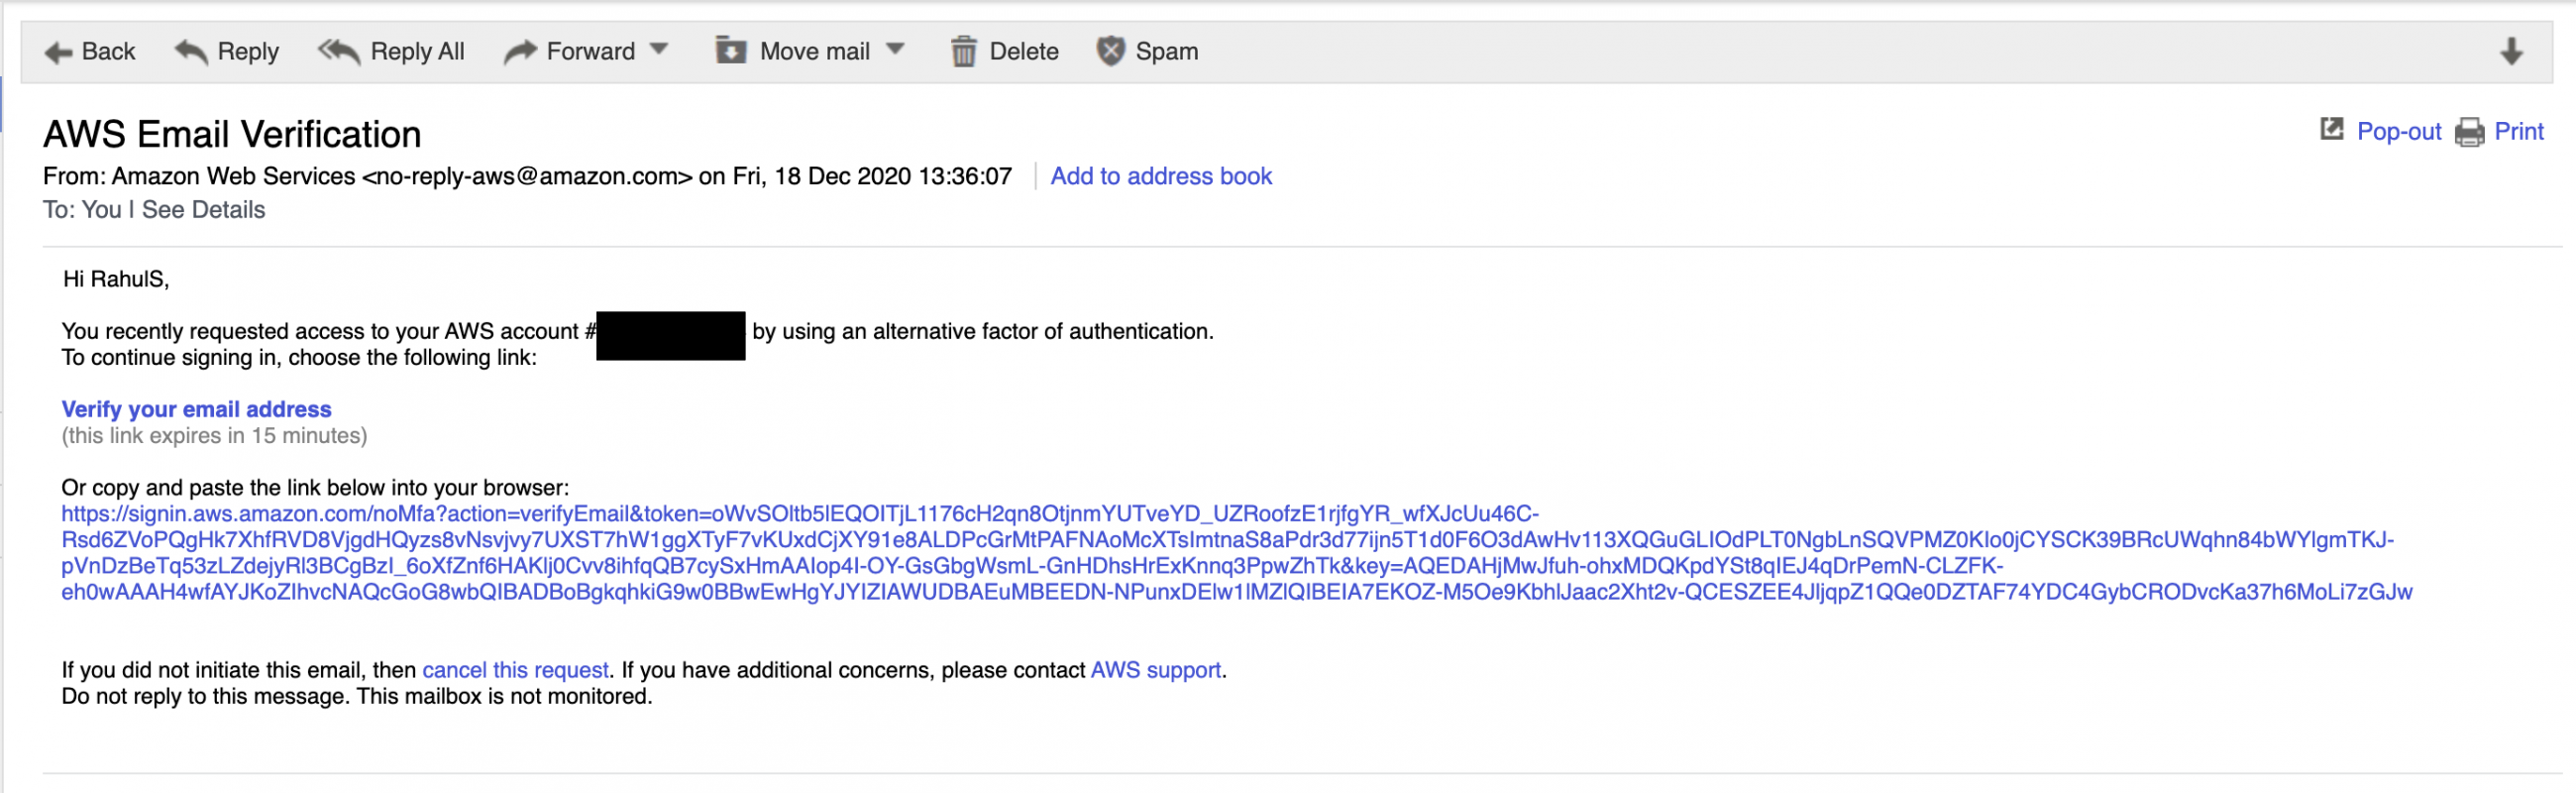Click the Print text link
The image size is (2576, 793).
tap(2518, 131)
